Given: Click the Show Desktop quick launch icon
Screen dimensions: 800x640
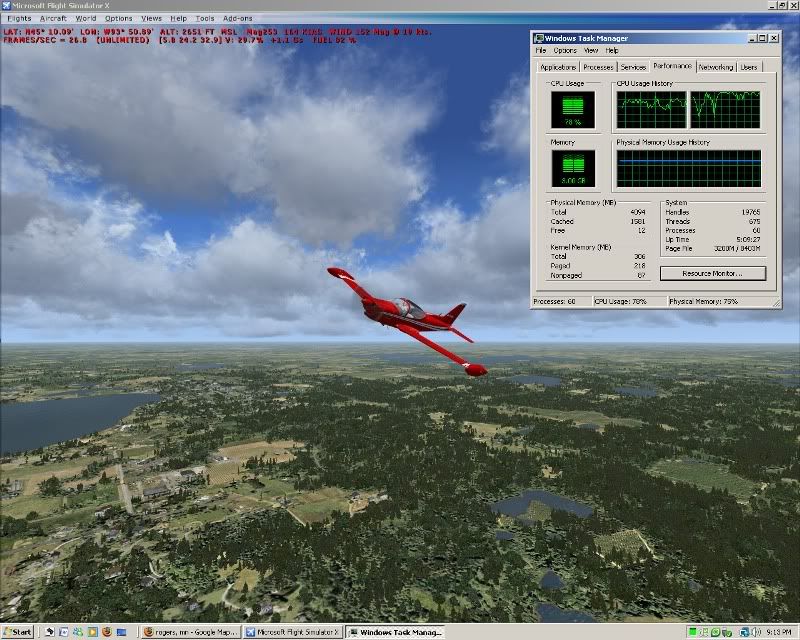Looking at the screenshot, I should pyautogui.click(x=64, y=632).
